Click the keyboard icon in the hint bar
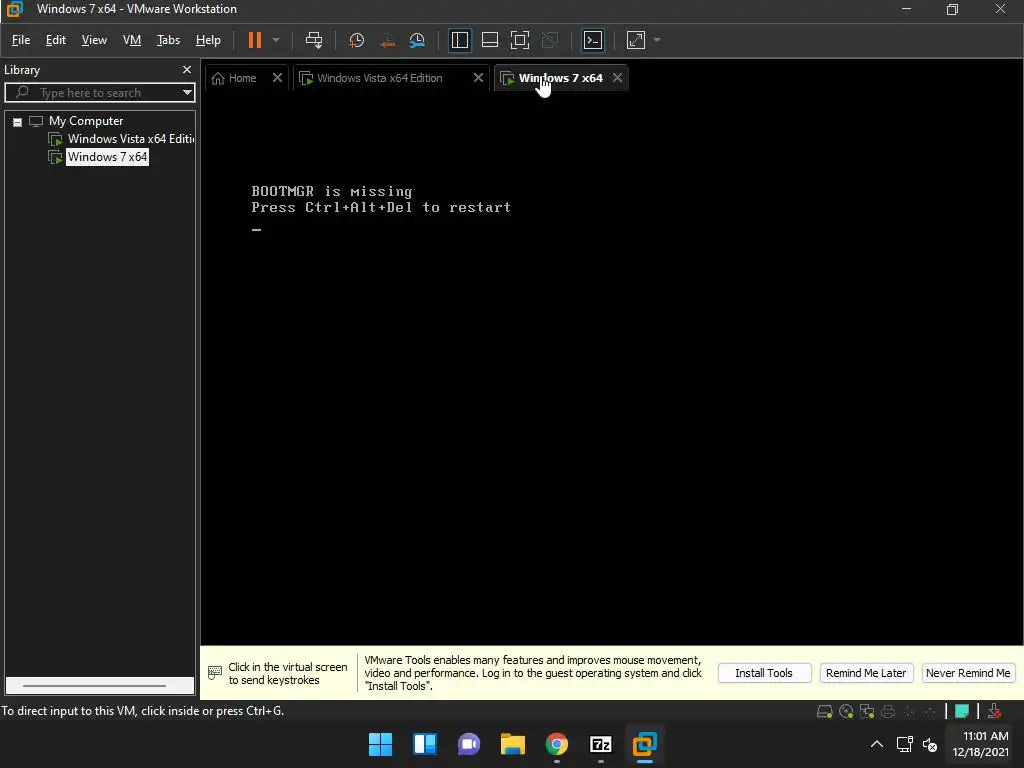The width and height of the screenshot is (1024, 768). 215,672
